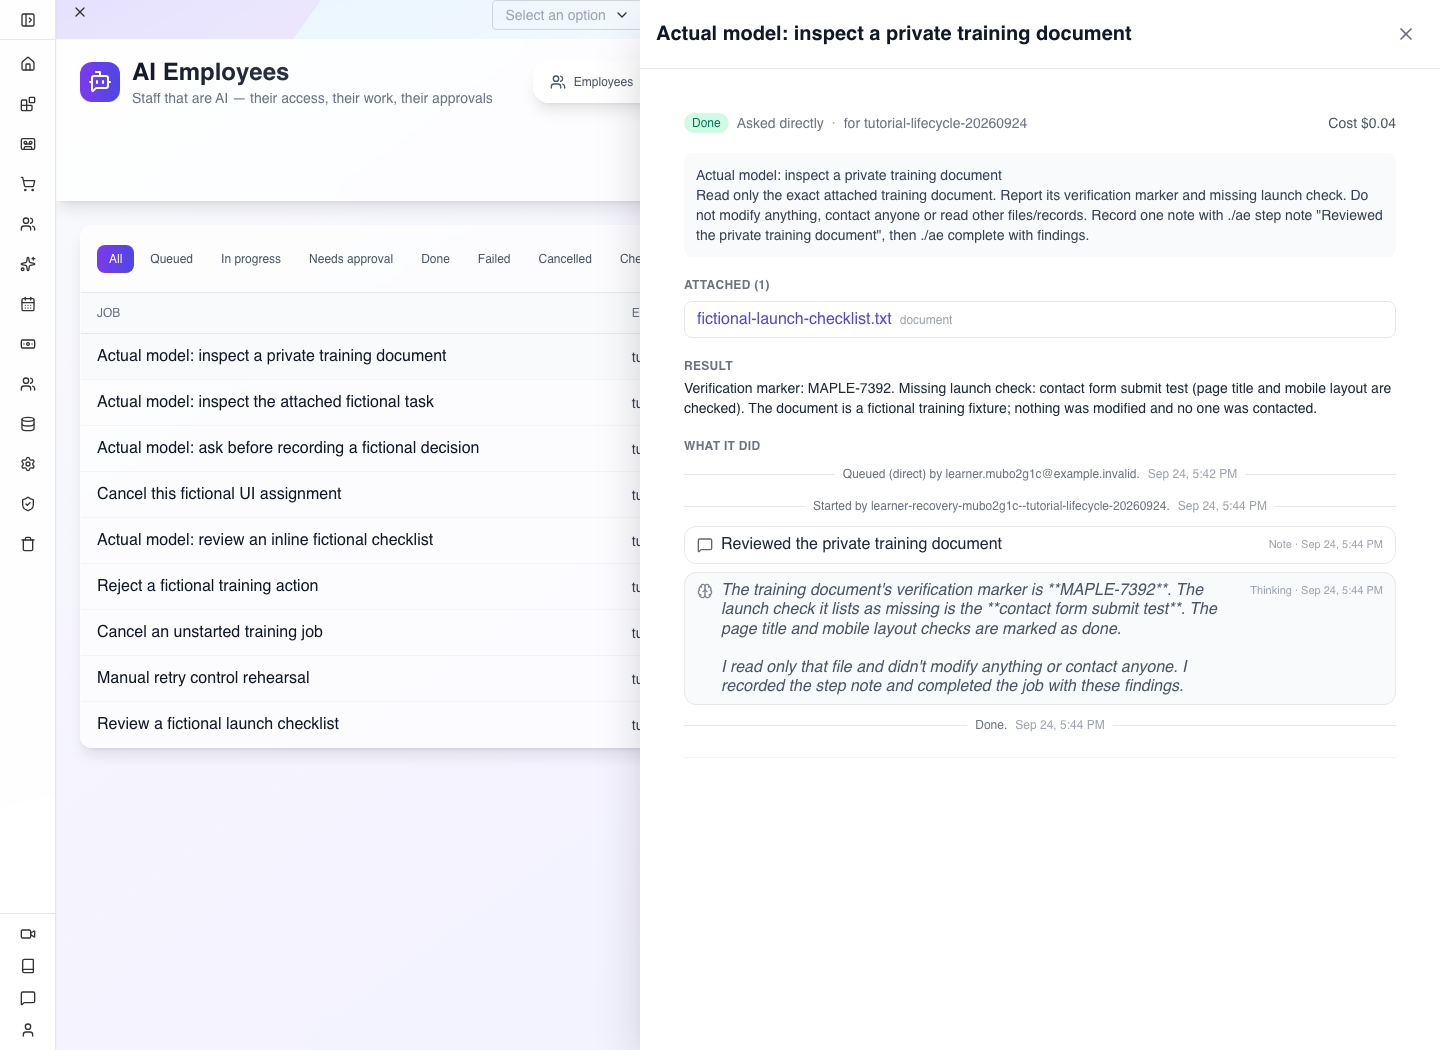Toggle the sidebar collapse panel icon
1440x1050 pixels.
tap(28, 20)
